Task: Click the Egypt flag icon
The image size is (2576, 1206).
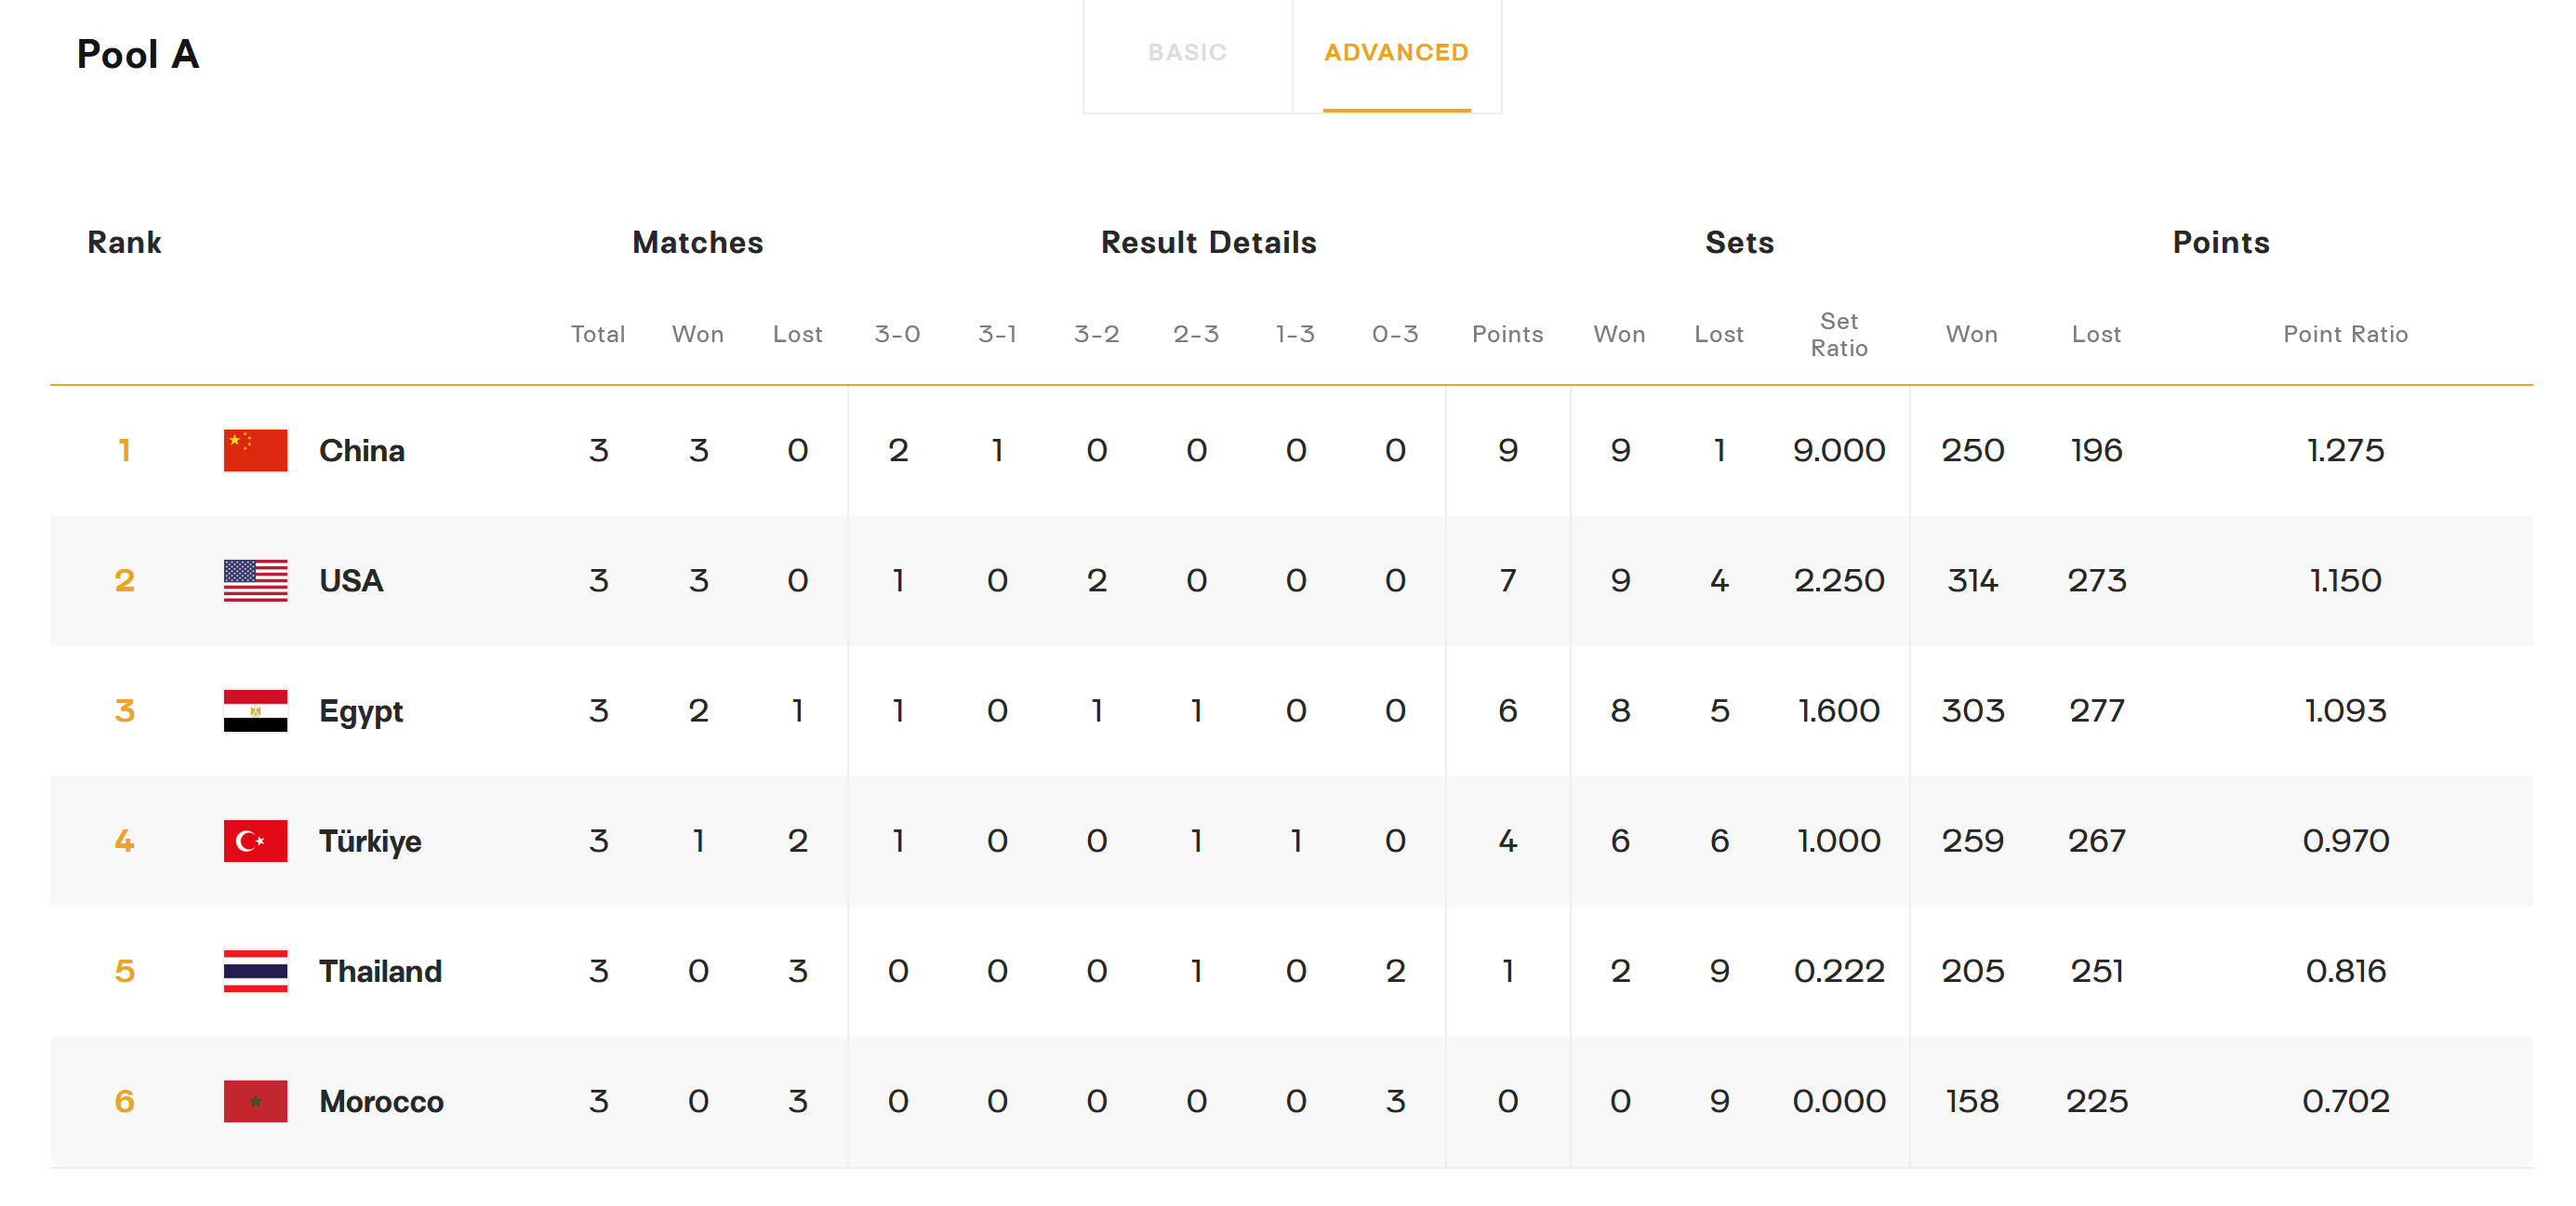Action: 255,711
